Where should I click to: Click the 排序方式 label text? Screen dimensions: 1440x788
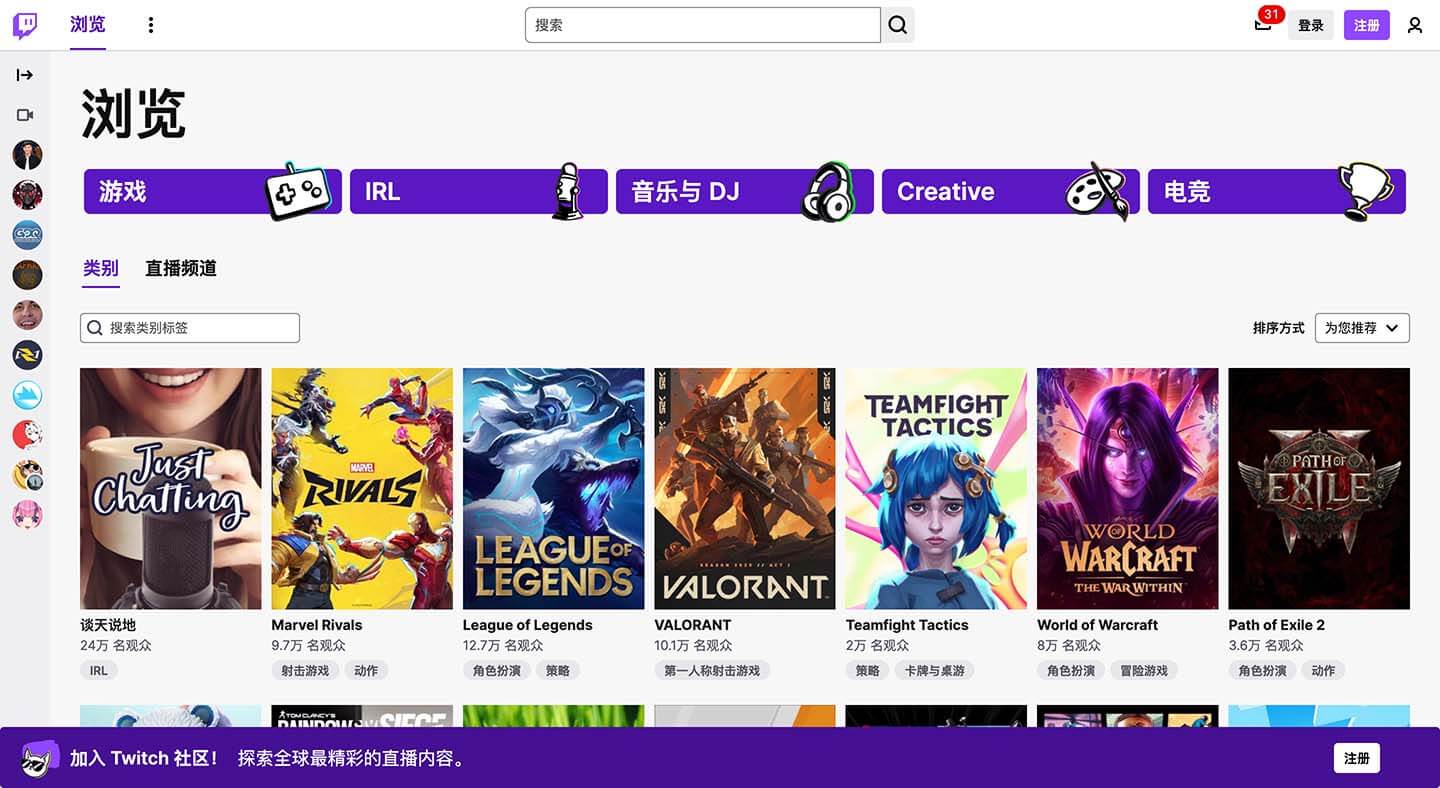[x=1279, y=328]
